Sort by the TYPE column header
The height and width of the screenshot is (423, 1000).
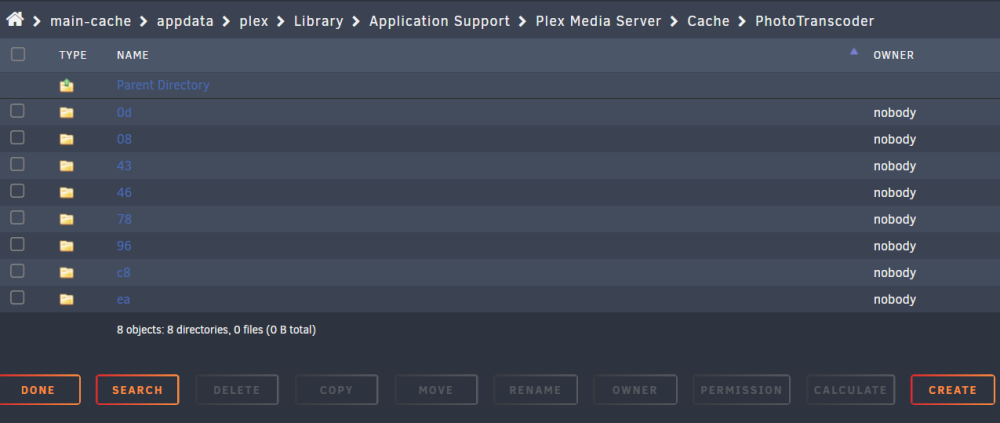[x=73, y=56]
